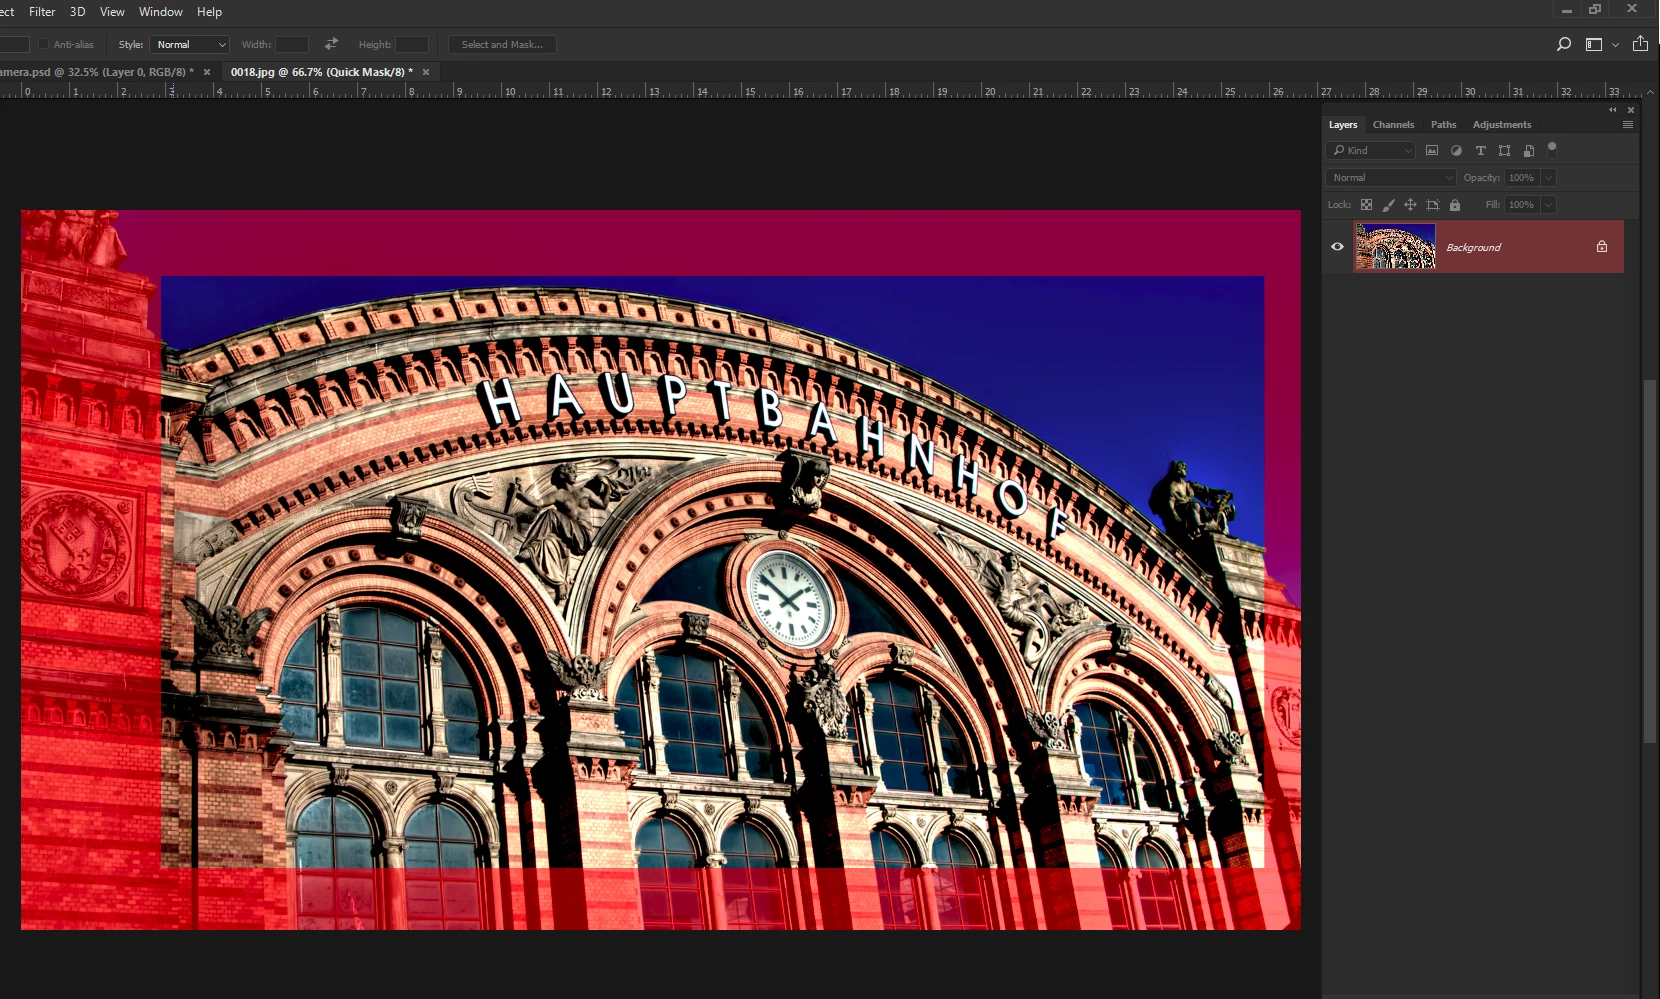
Task: Filter layers by type layers
Action: (1480, 150)
